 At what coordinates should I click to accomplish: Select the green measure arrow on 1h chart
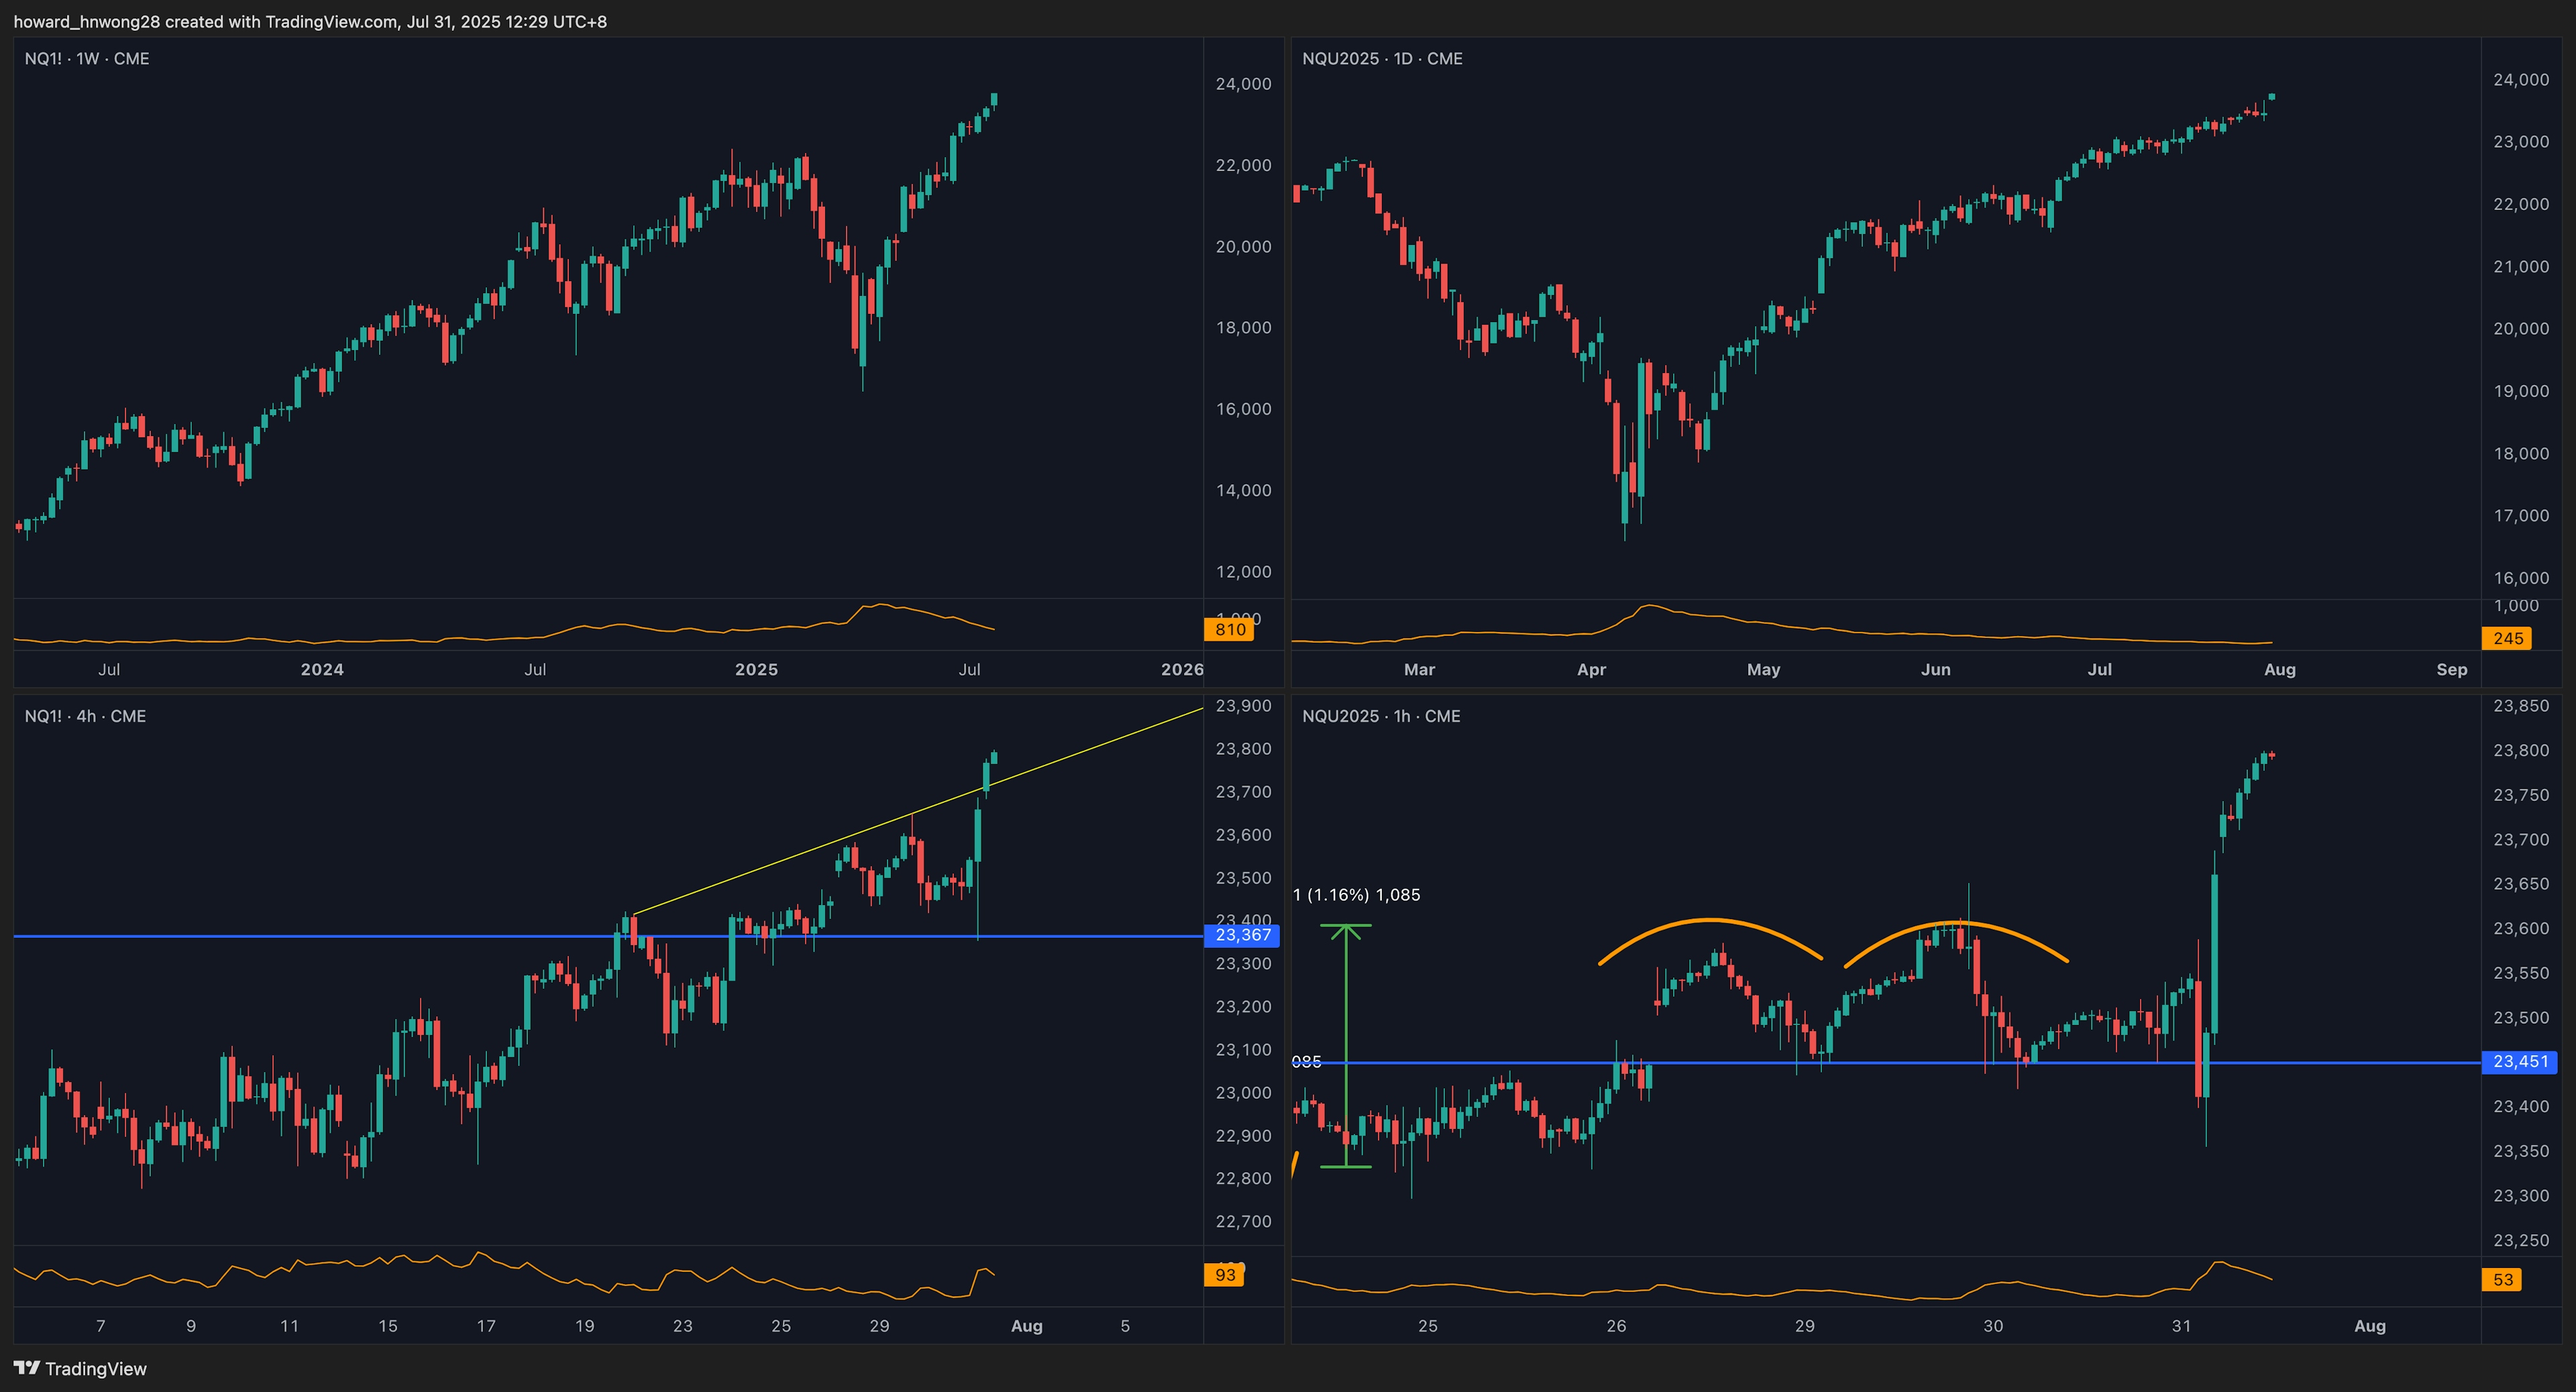[1346, 1045]
